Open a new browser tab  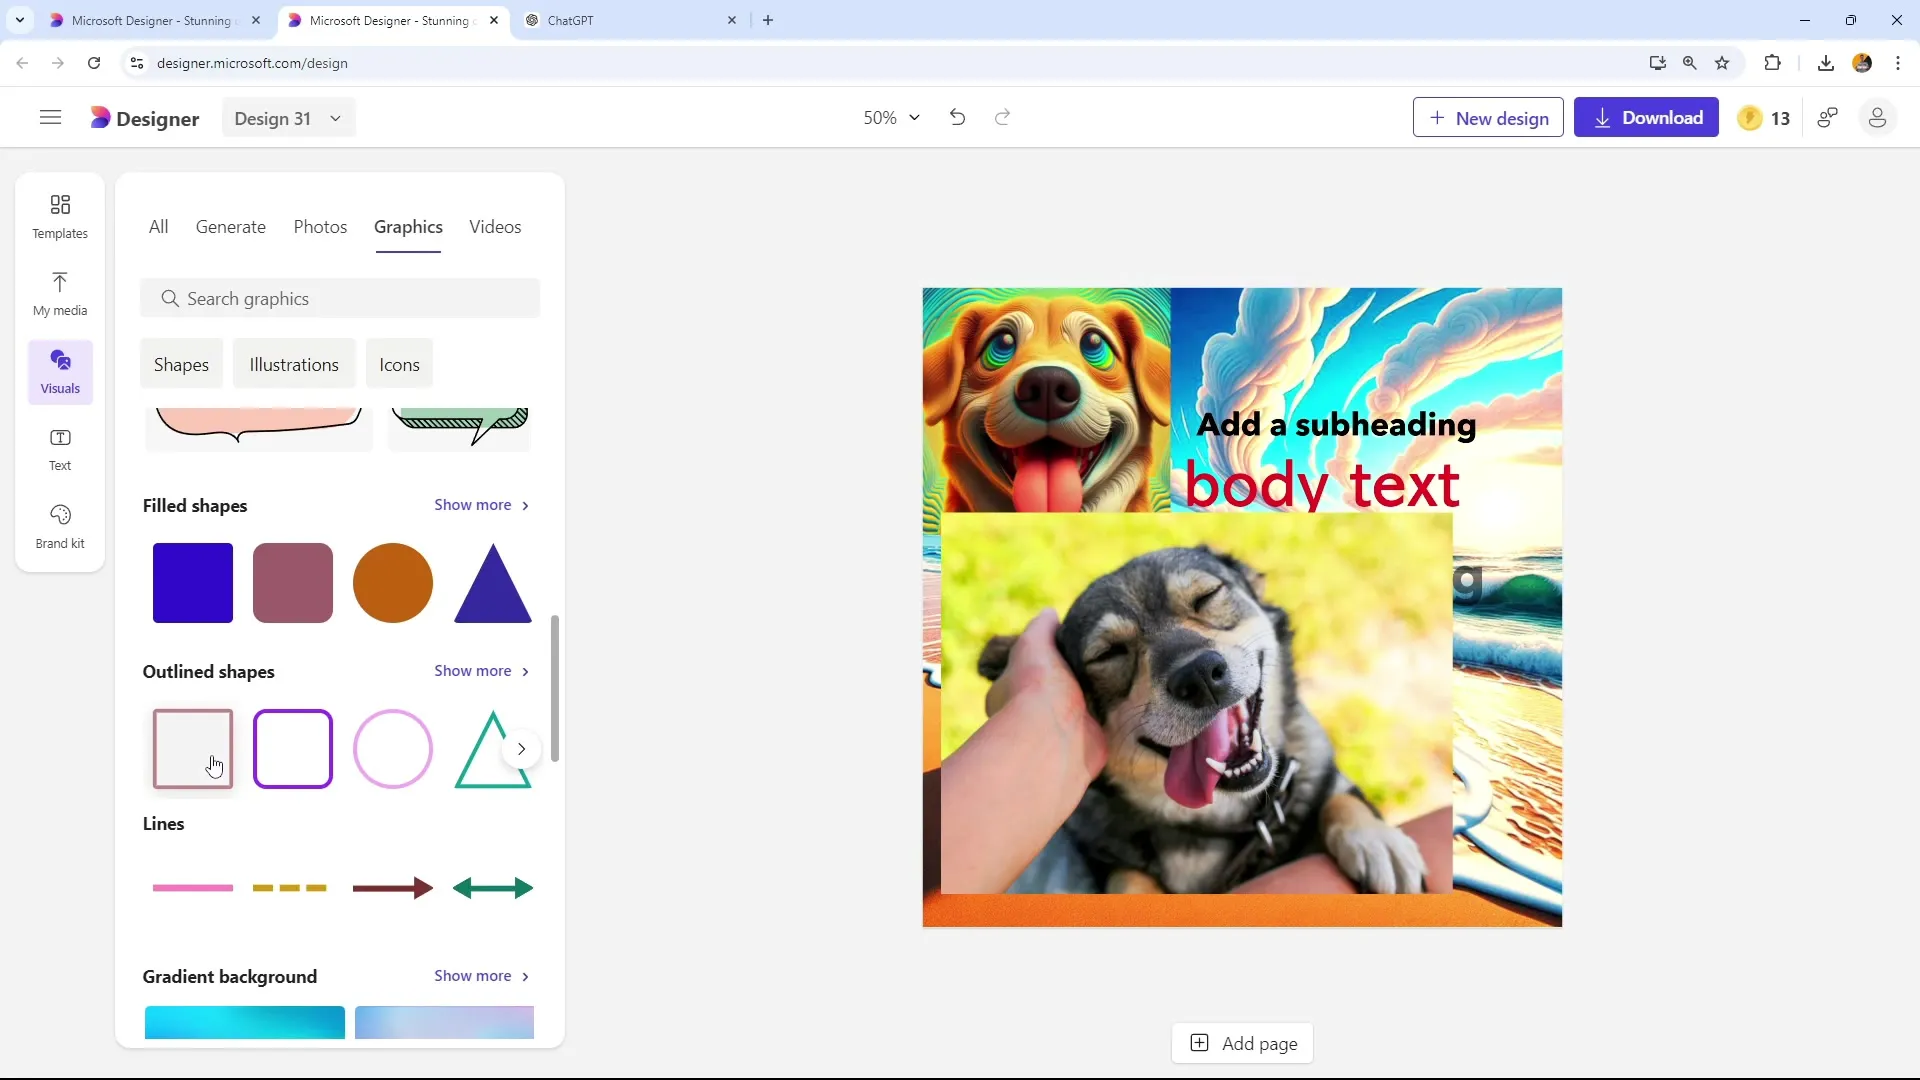[768, 20]
